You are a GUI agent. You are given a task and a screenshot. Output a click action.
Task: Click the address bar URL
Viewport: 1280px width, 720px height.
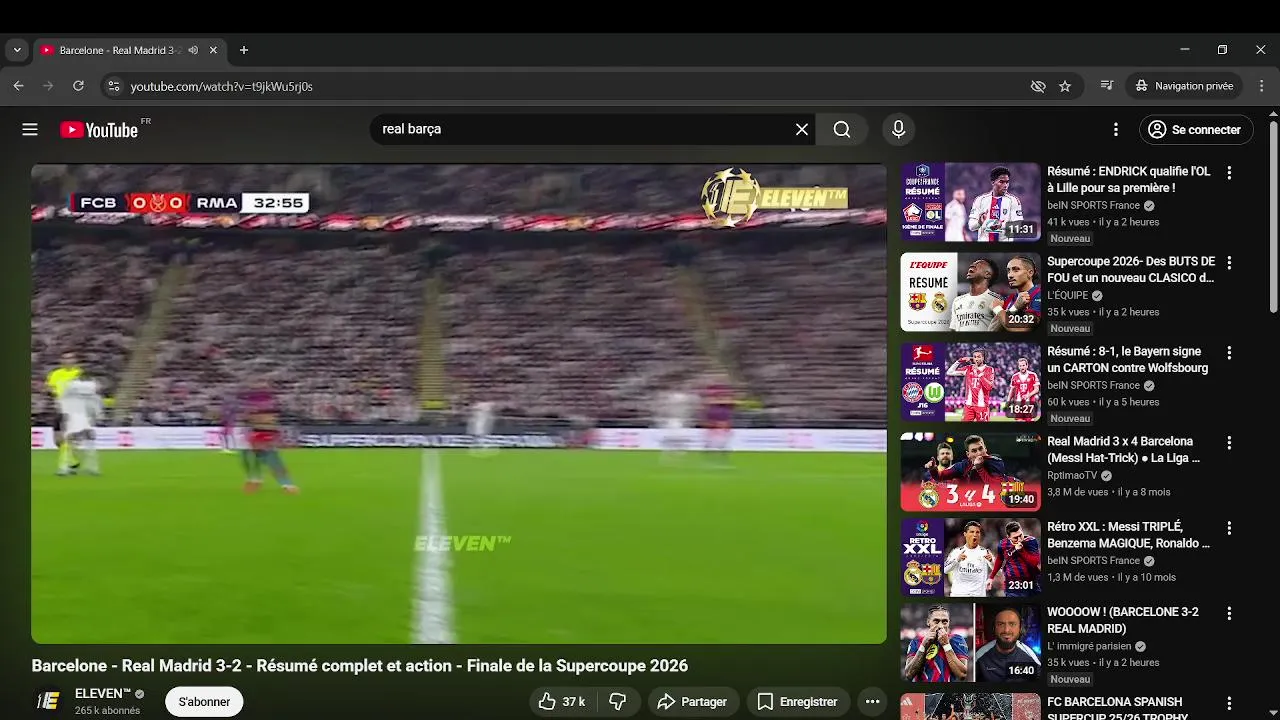(x=222, y=87)
